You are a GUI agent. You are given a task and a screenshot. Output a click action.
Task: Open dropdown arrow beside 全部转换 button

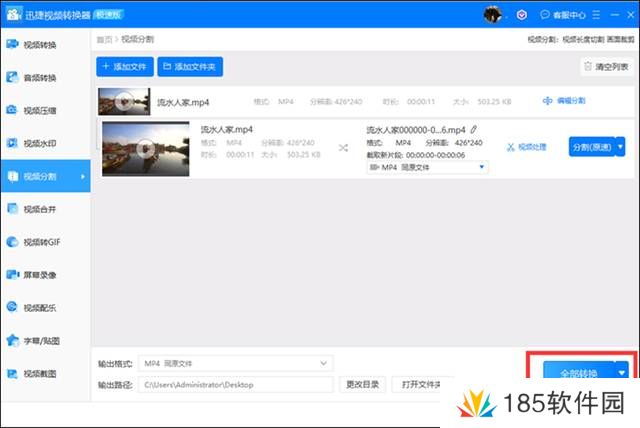pyautogui.click(x=621, y=373)
